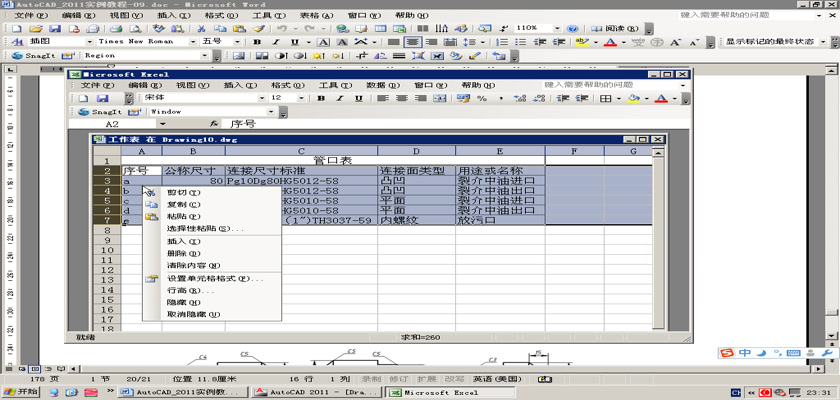Screen dimensions: 840x400
Task: Open the Word zoom 110% dropdown
Action: tap(557, 28)
